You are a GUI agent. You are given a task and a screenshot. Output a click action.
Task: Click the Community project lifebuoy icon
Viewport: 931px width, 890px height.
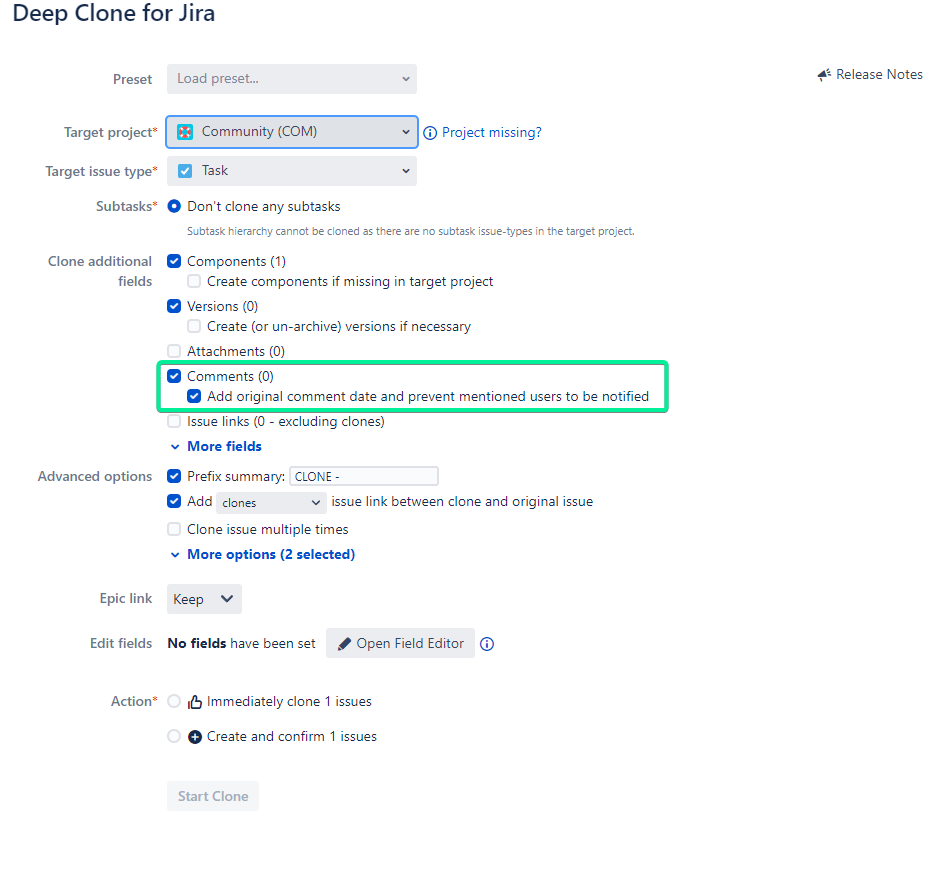[185, 132]
